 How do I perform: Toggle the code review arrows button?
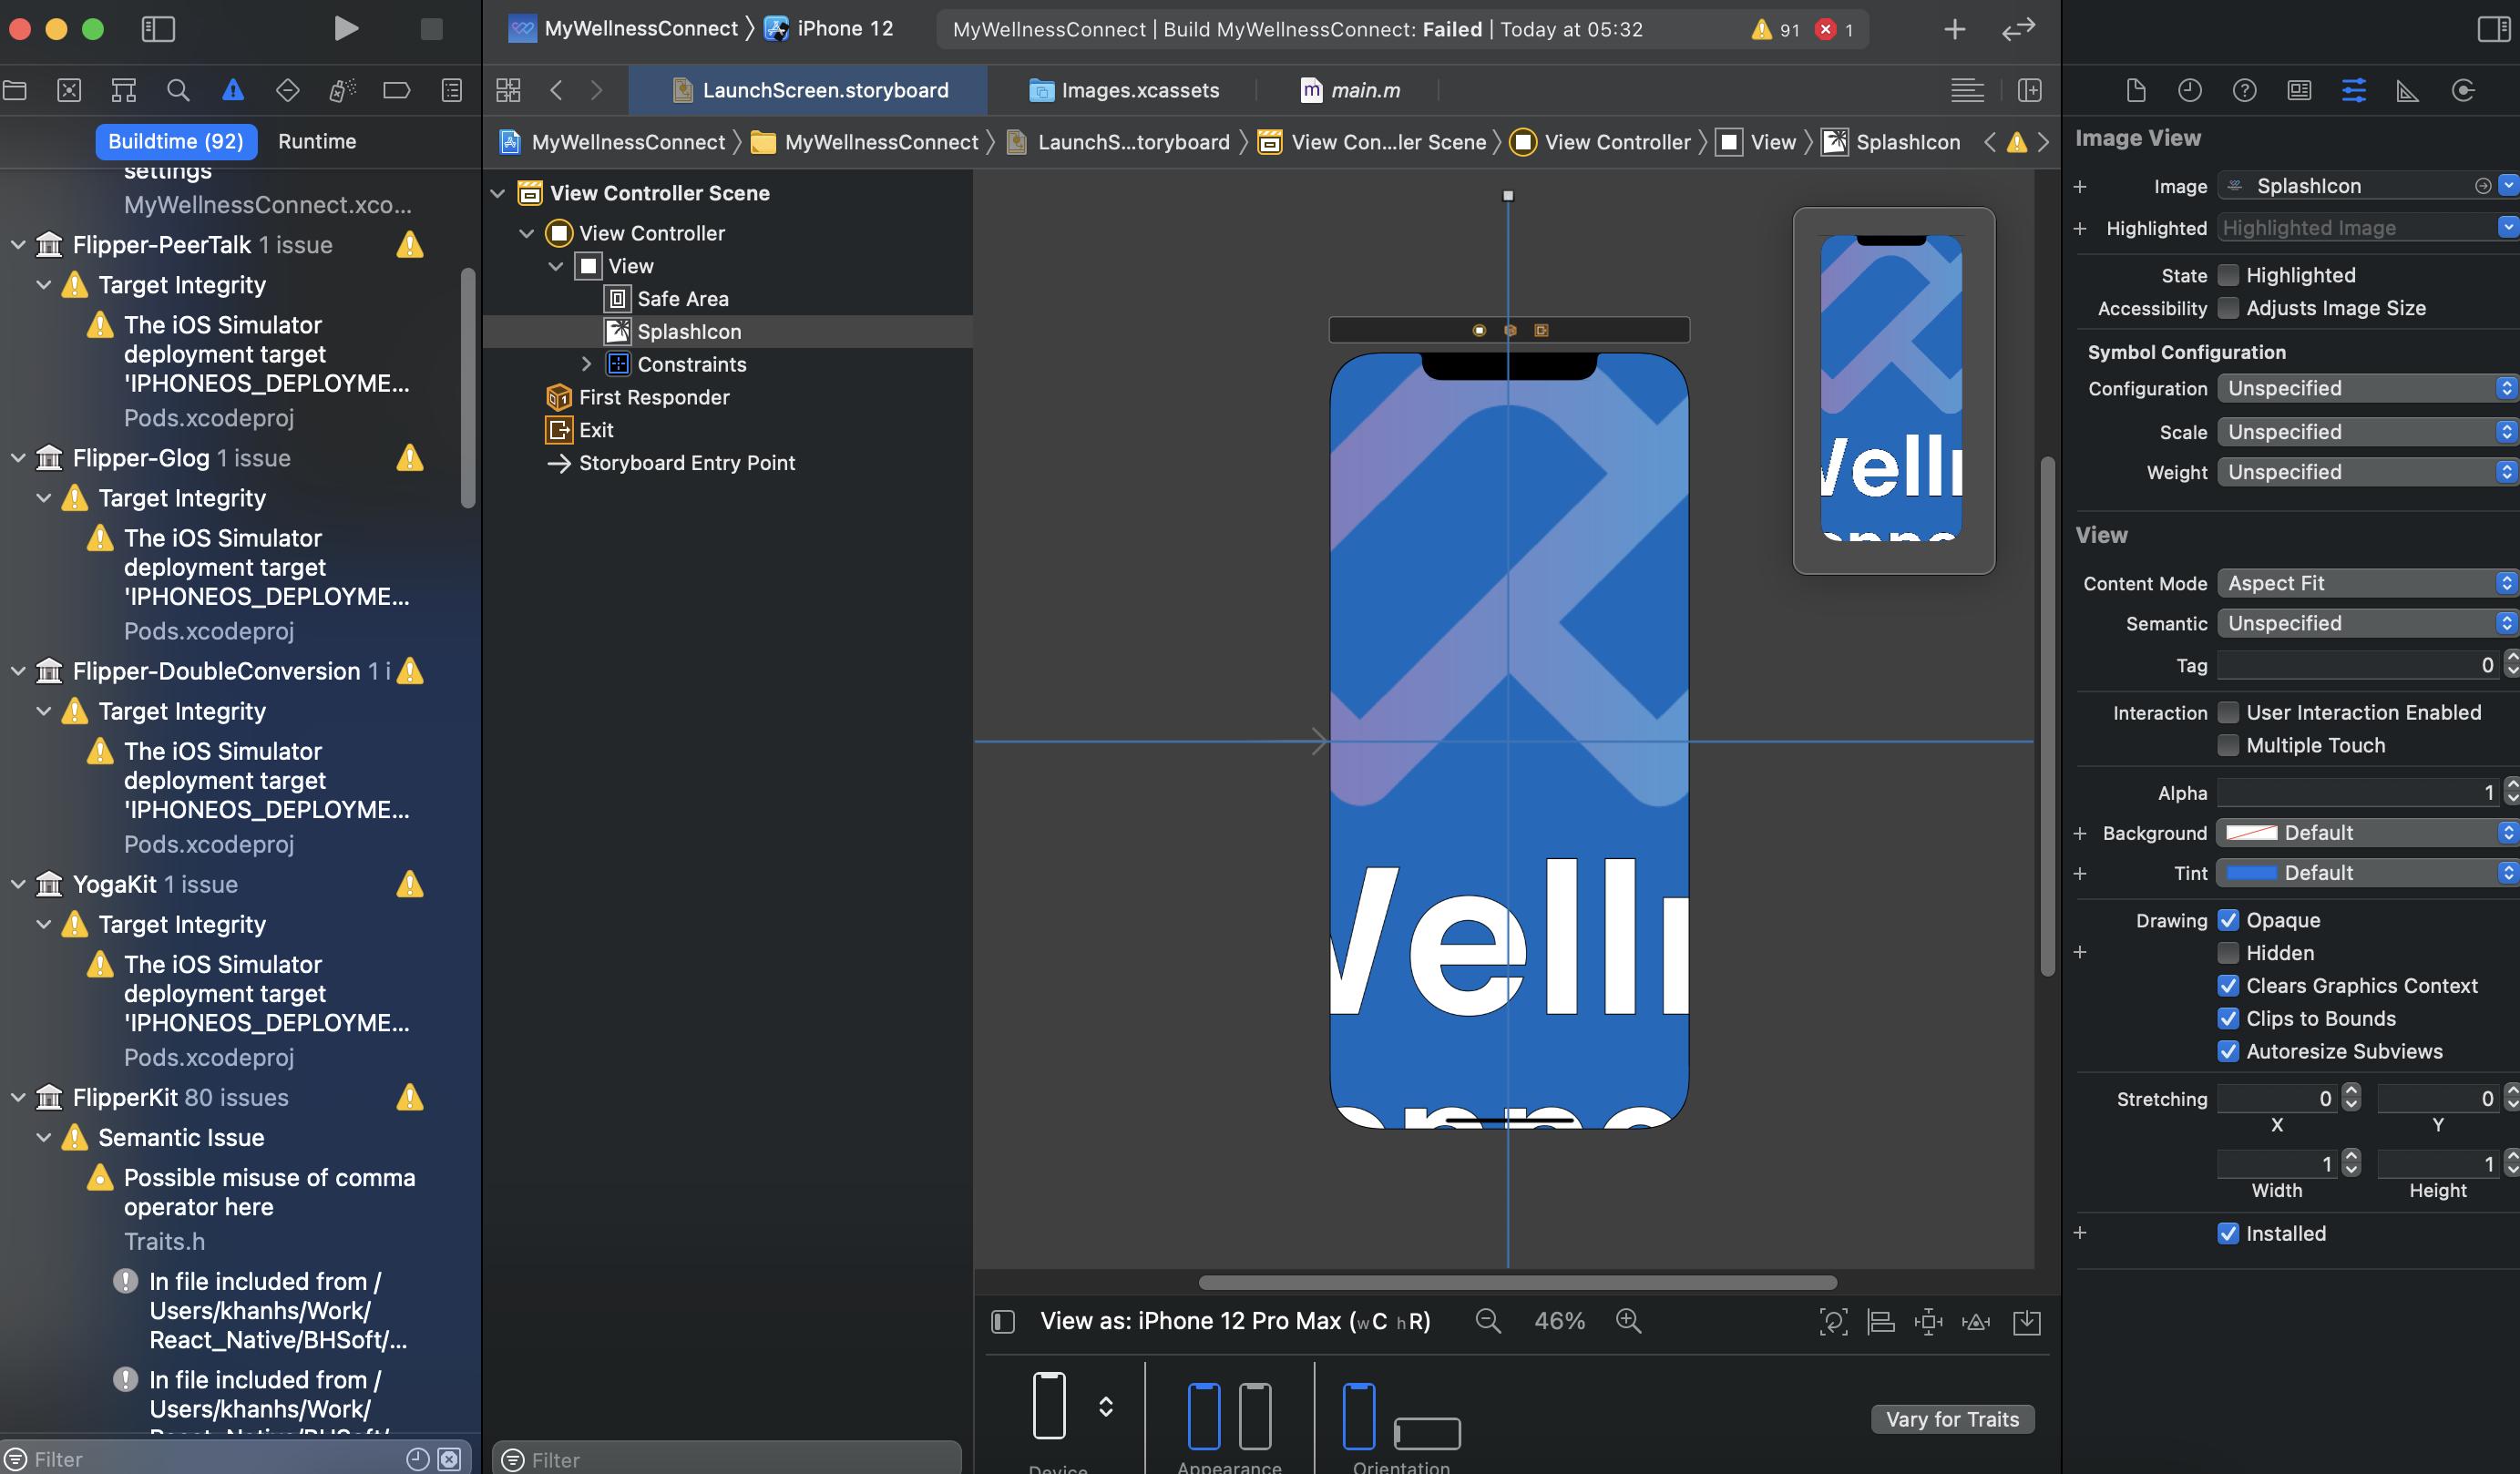click(2018, 29)
